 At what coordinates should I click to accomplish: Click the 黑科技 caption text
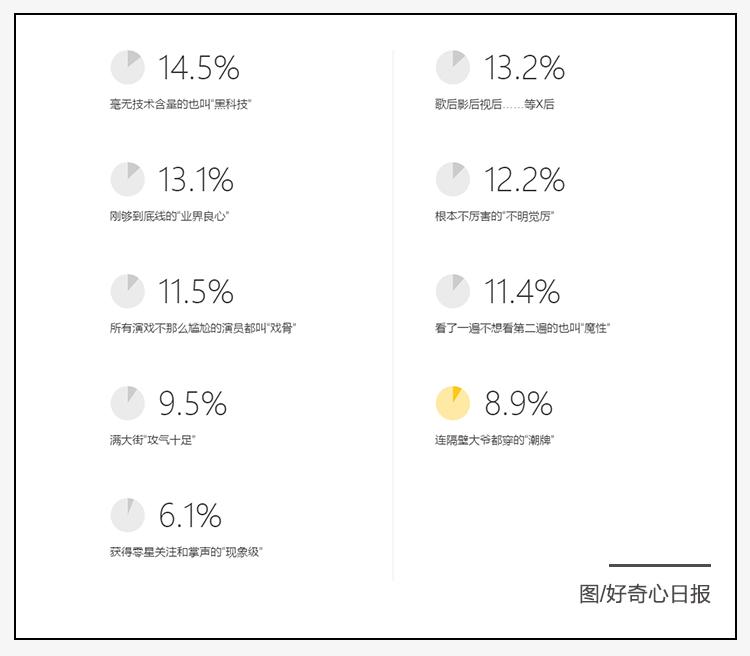point(181,104)
